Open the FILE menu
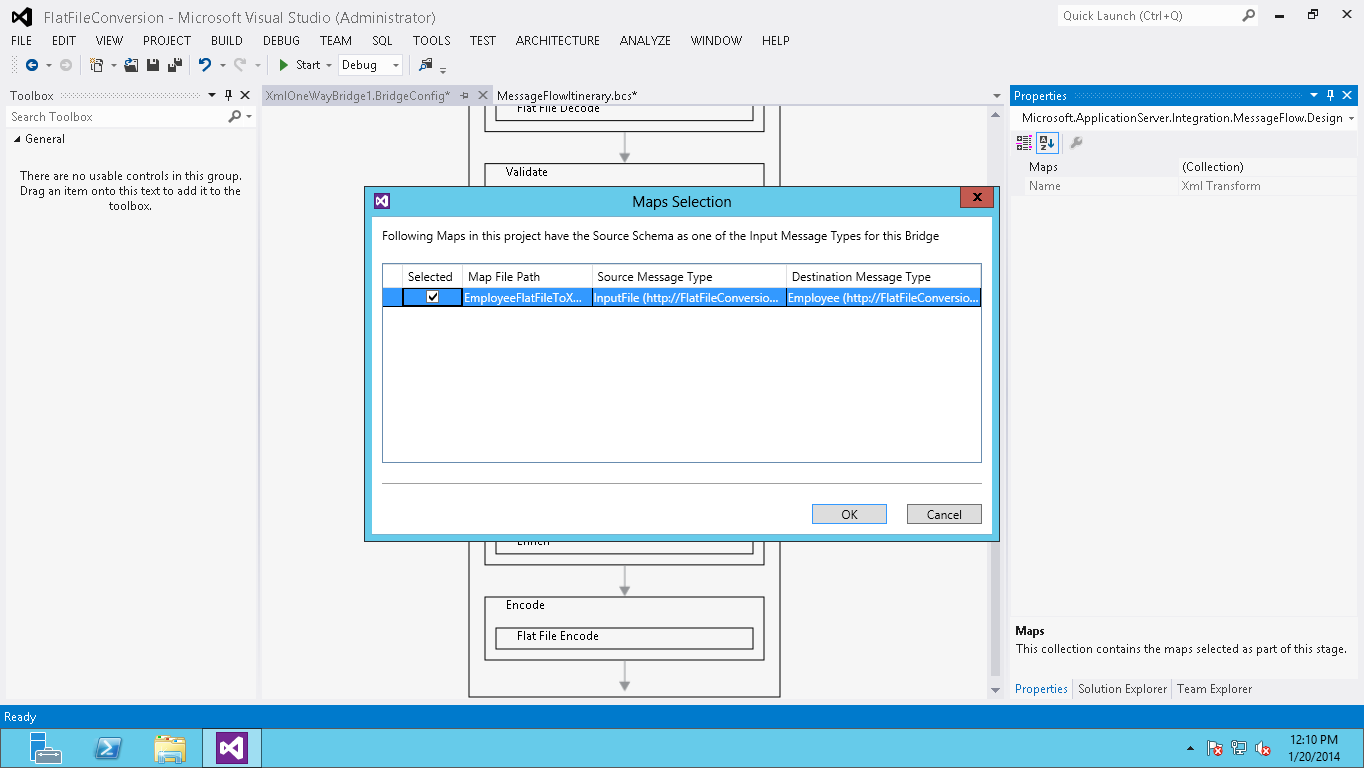The width and height of the screenshot is (1364, 768). coord(21,41)
